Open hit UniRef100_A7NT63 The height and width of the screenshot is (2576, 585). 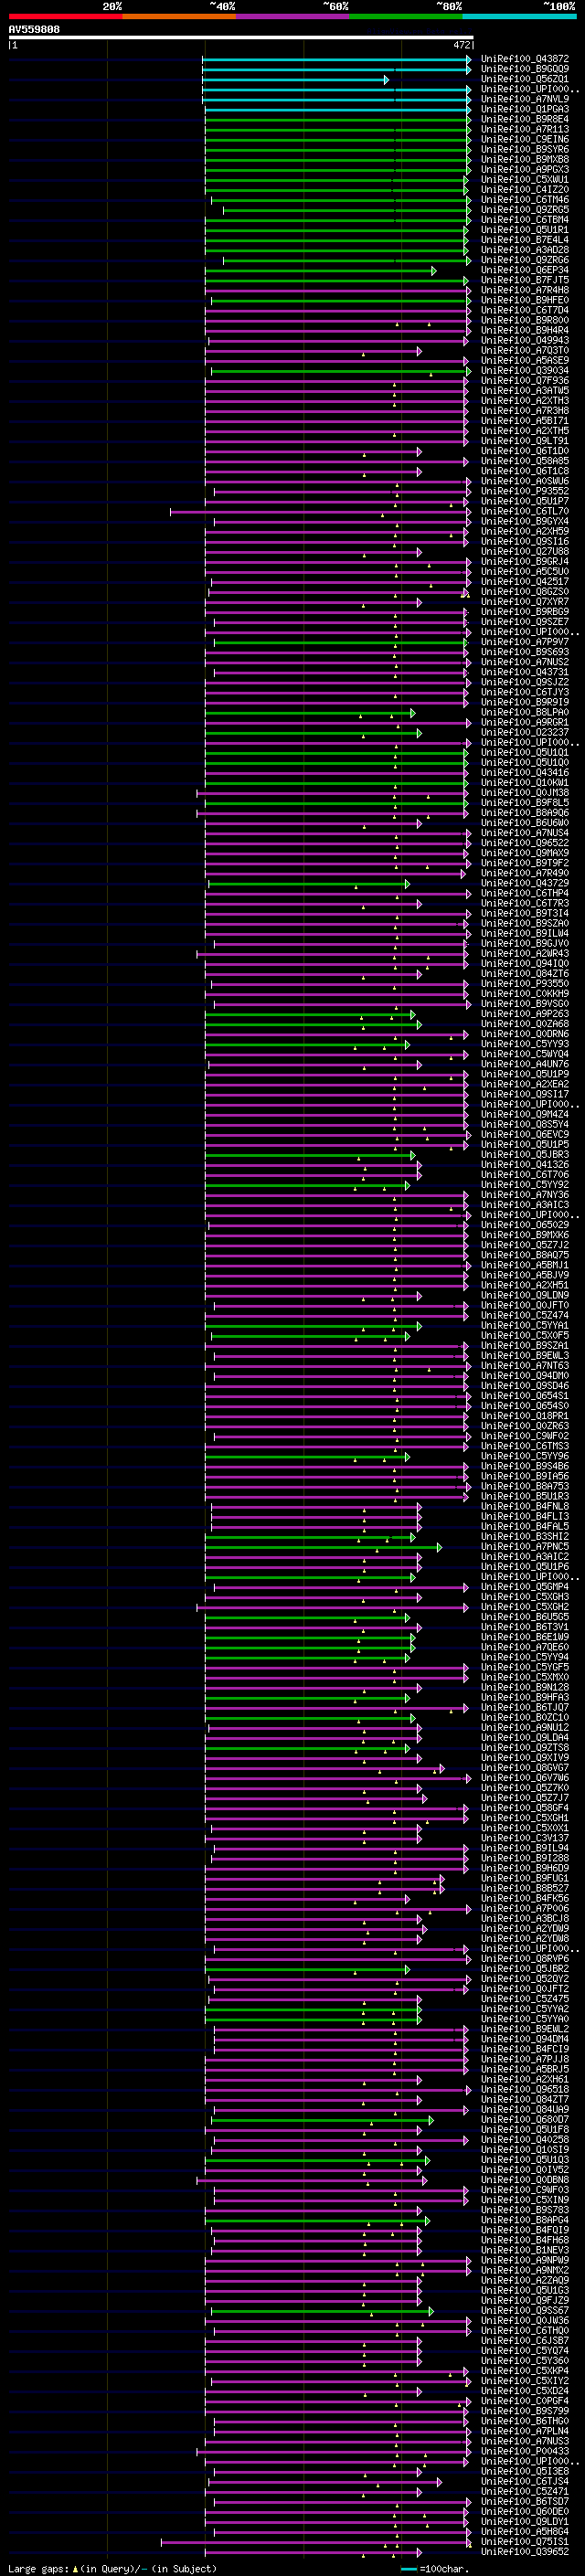(x=525, y=1366)
